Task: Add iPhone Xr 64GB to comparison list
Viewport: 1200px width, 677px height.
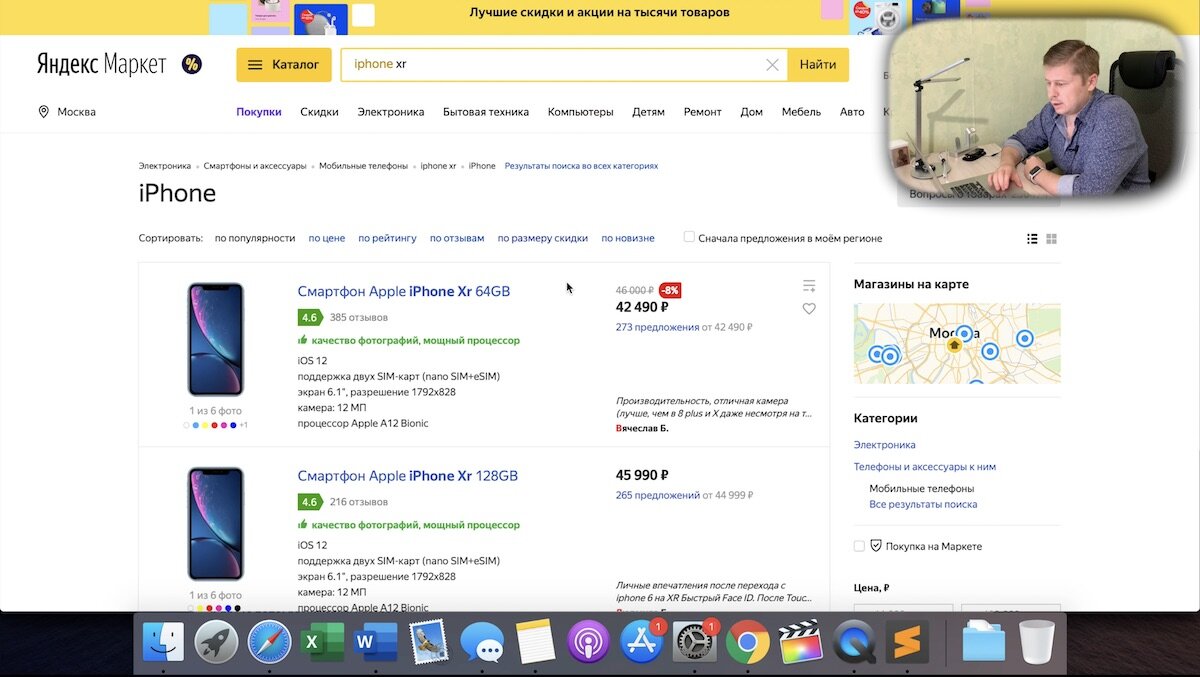Action: pos(809,286)
